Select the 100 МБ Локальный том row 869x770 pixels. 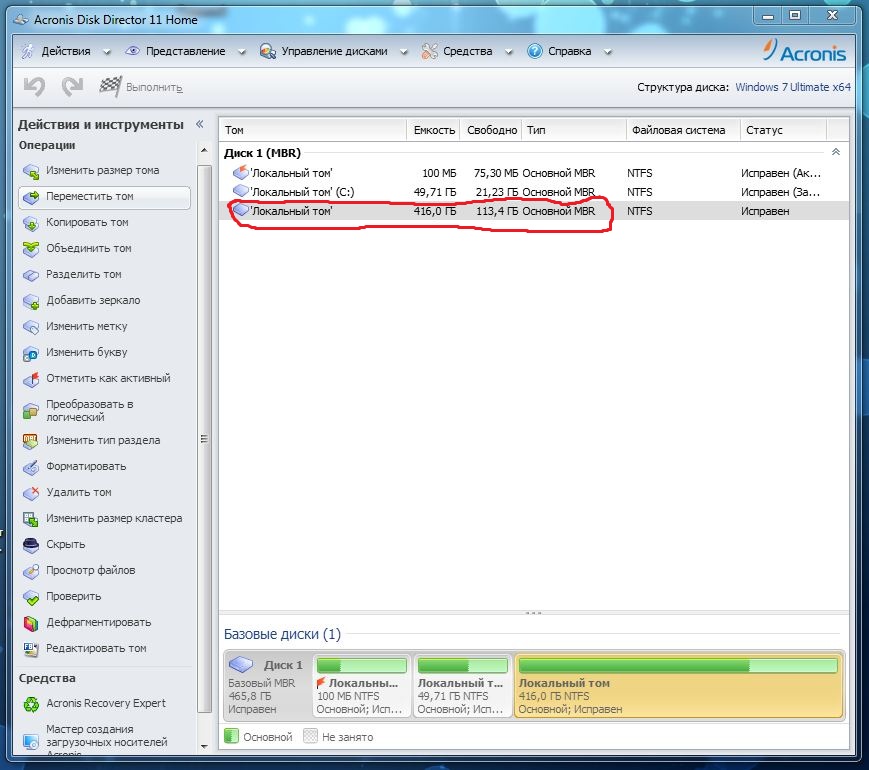[534, 173]
